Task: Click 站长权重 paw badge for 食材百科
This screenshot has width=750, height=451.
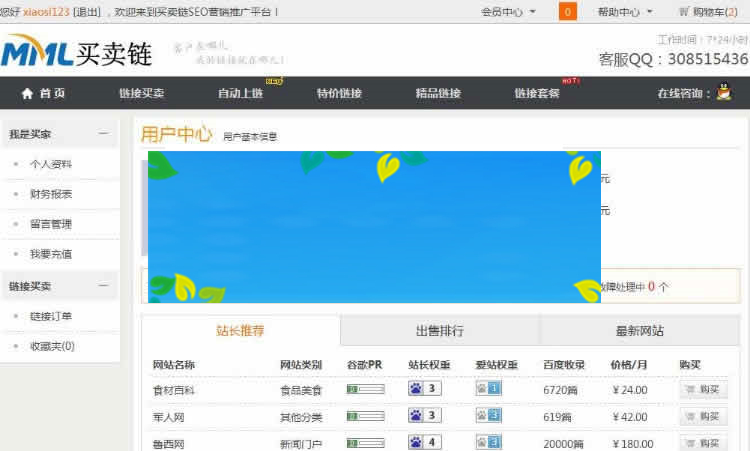Action: tap(424, 389)
